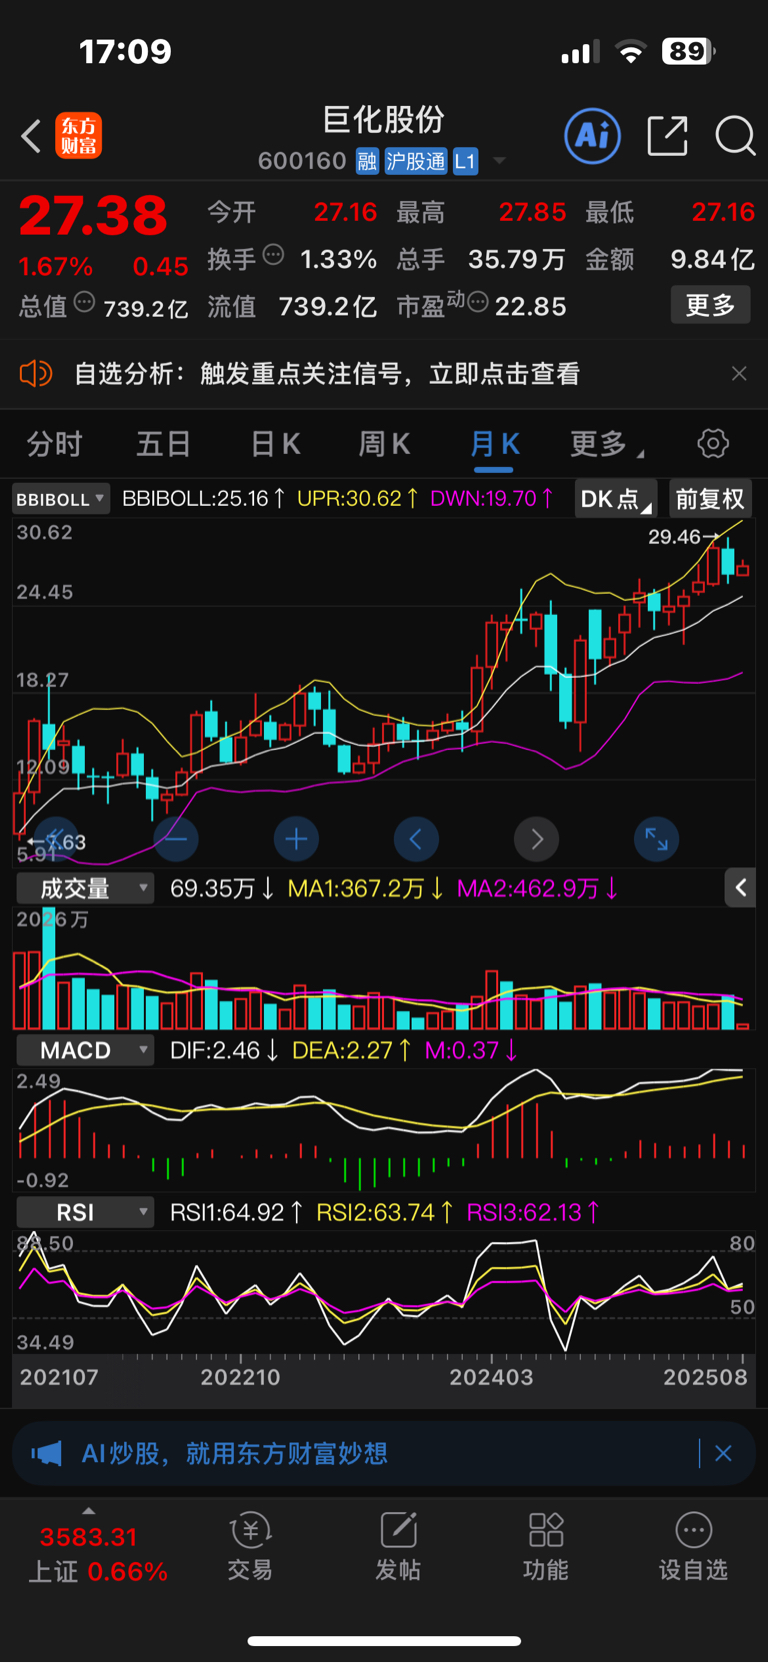Tap the L1 level tag
The height and width of the screenshot is (1663, 768).
465,161
